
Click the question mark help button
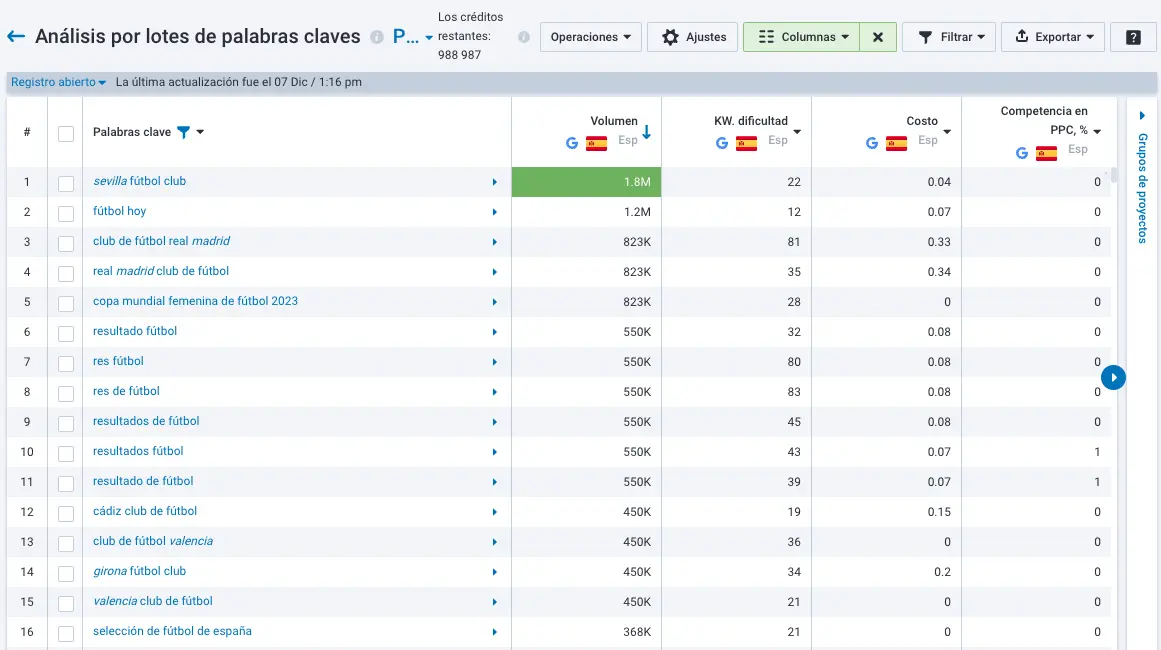point(1133,36)
